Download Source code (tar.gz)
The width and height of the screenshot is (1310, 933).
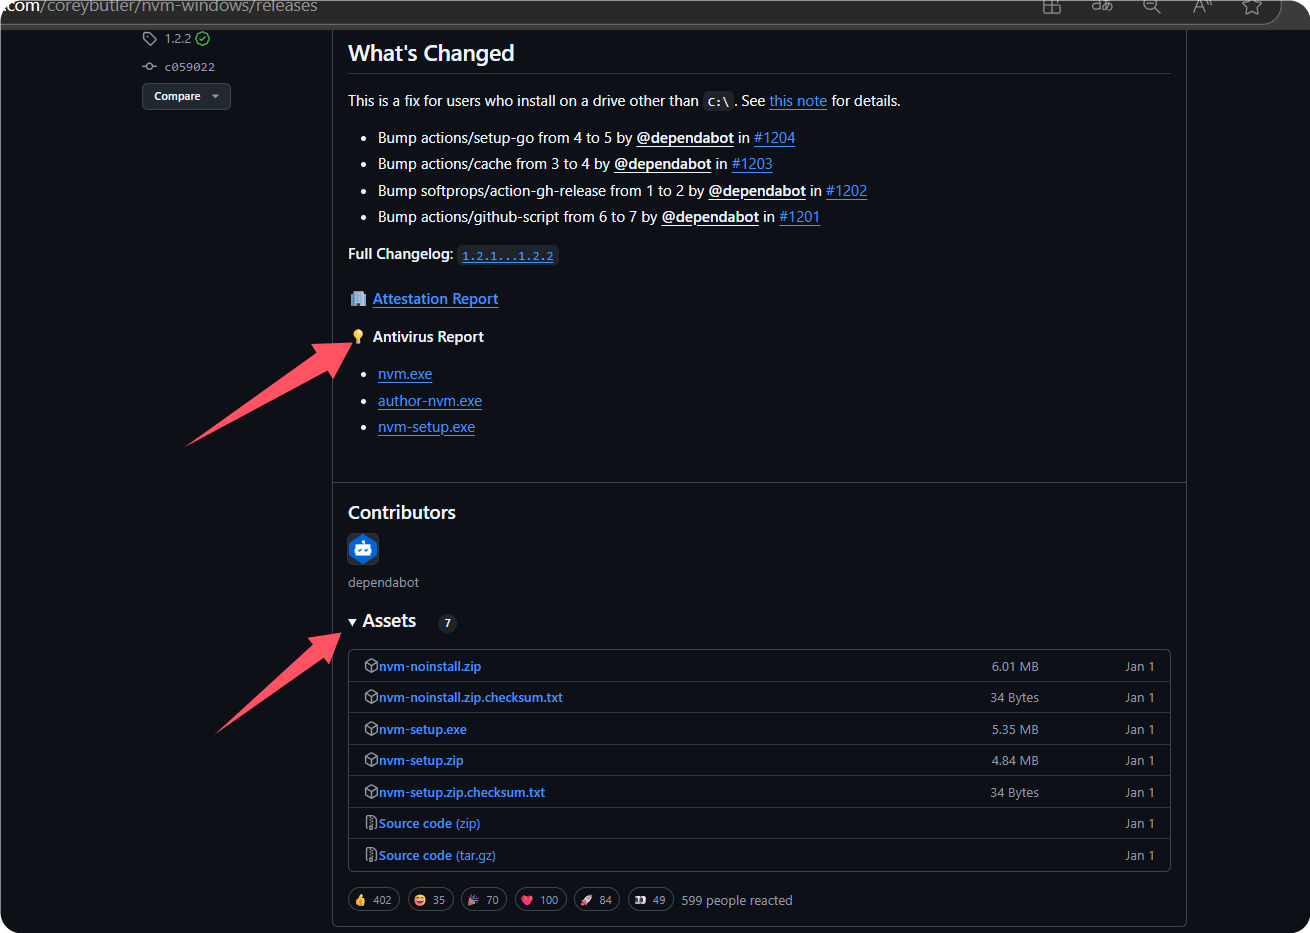pos(437,855)
